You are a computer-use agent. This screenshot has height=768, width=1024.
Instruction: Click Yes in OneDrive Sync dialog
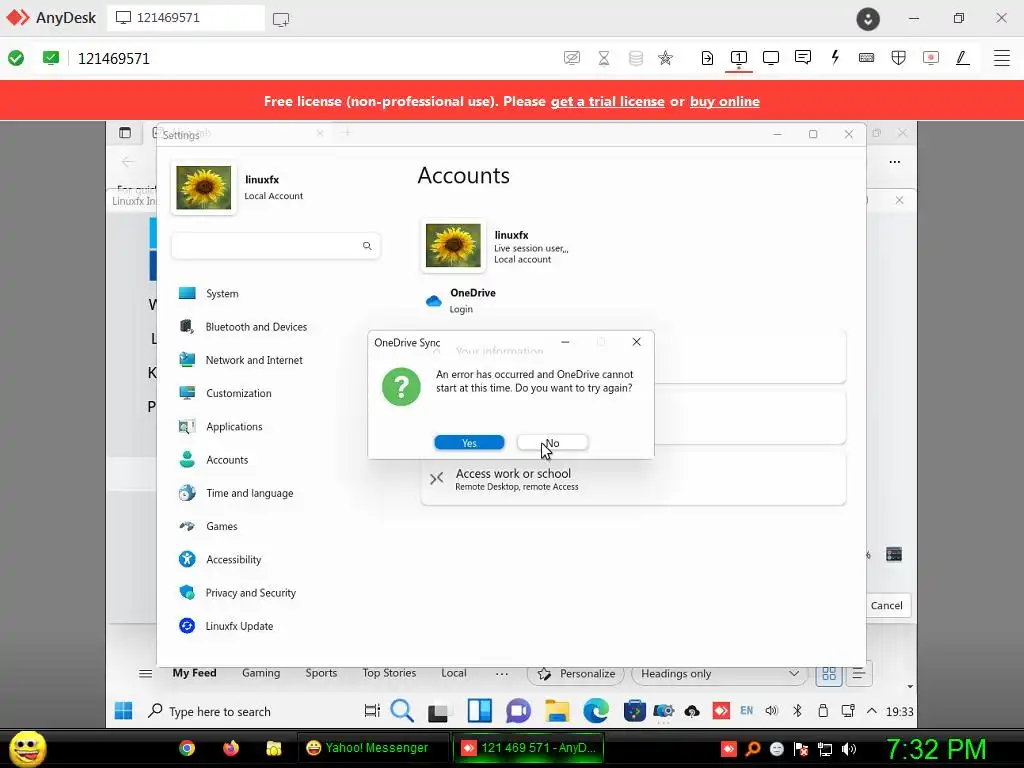coord(469,443)
